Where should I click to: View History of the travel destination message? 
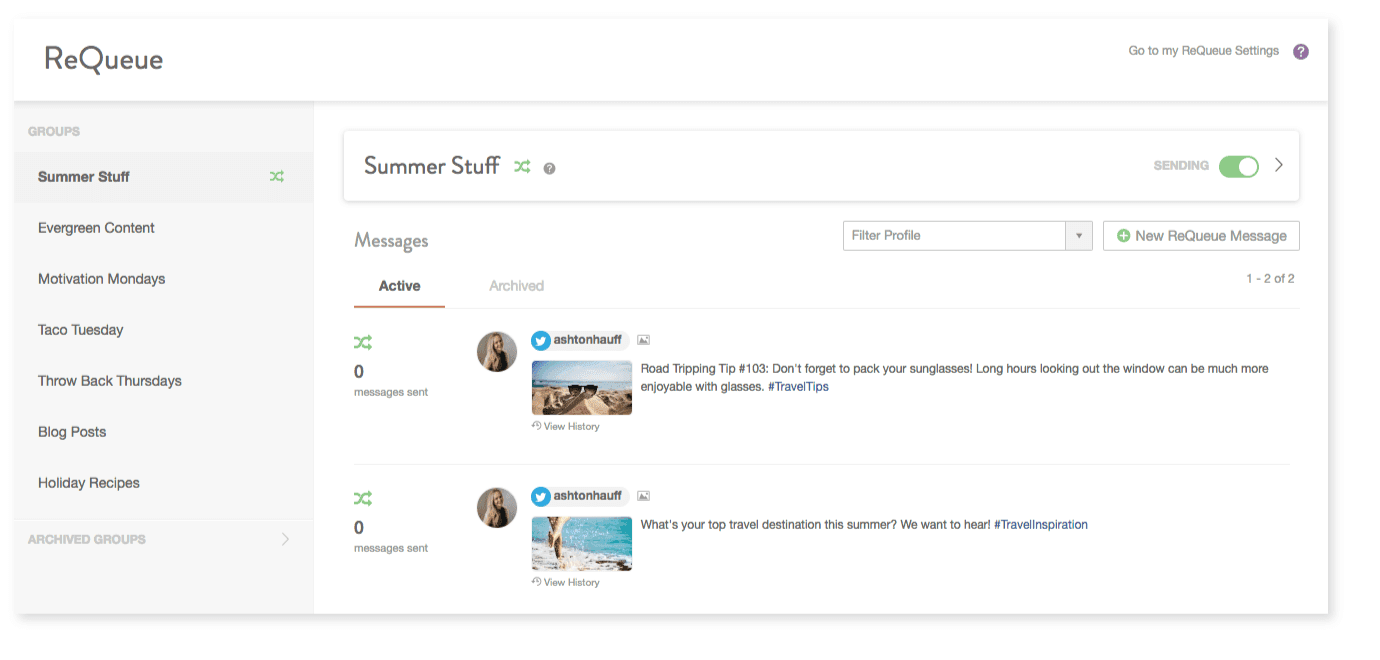(x=566, y=582)
